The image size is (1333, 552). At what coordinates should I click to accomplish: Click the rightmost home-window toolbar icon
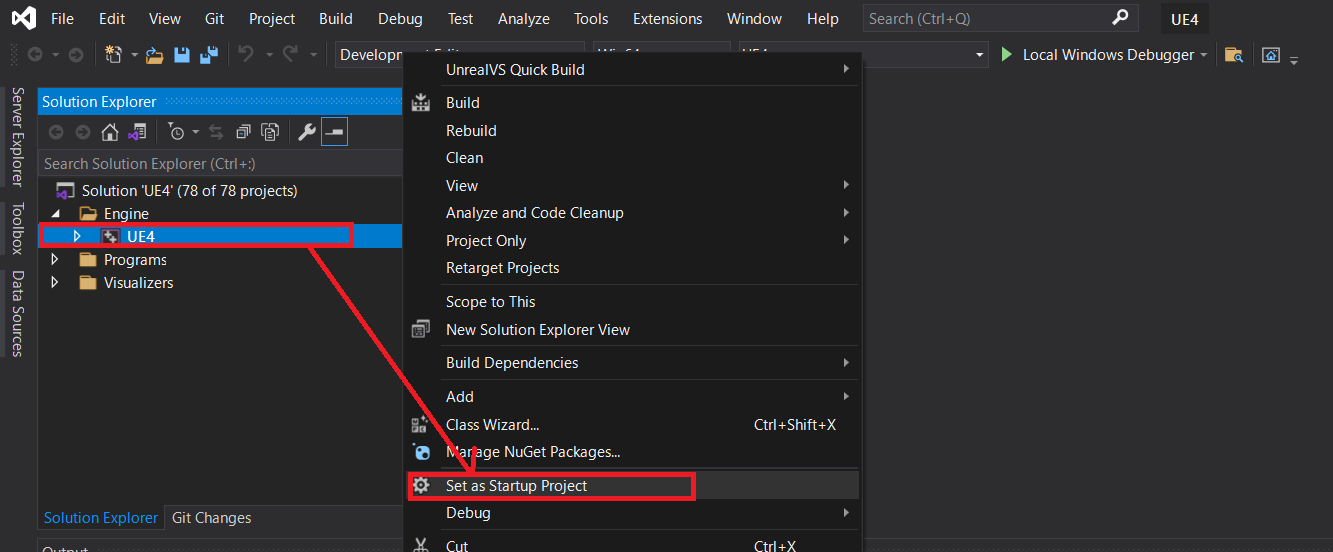(1271, 55)
